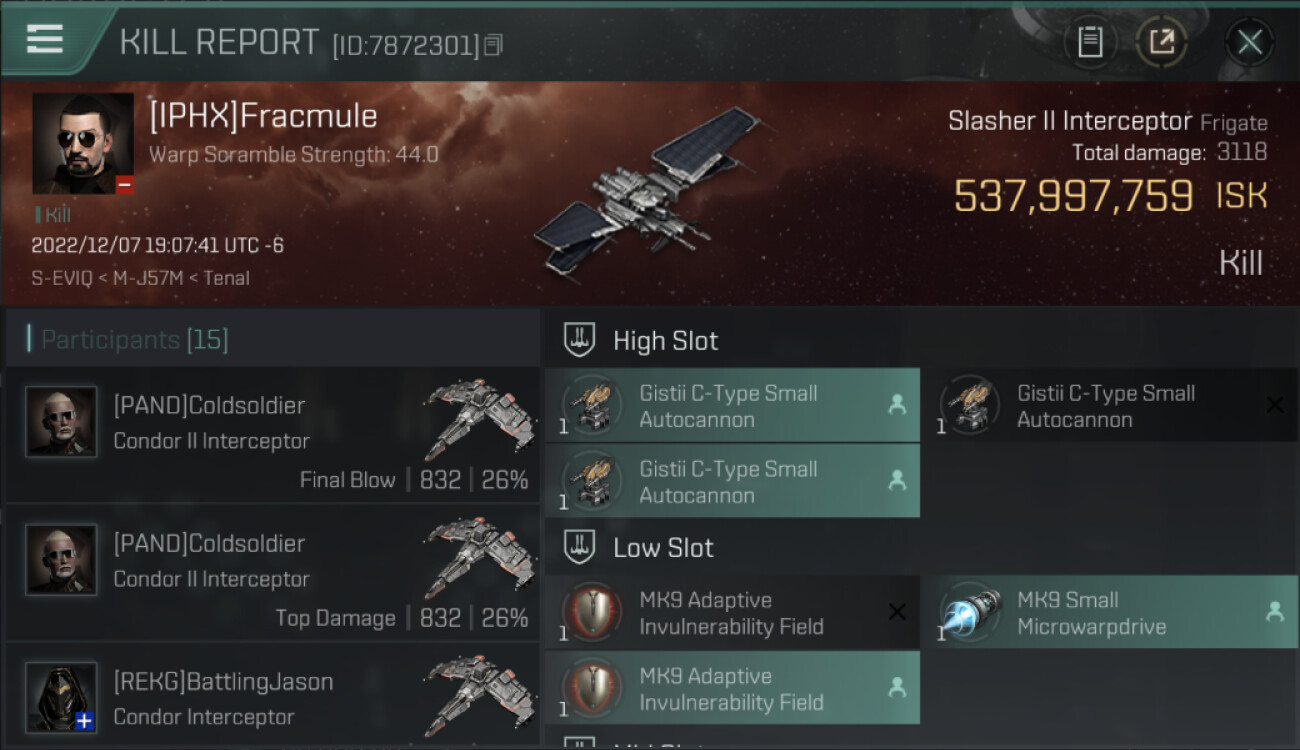Select the first highlighted Gistii C-Type Autocannon

point(732,405)
